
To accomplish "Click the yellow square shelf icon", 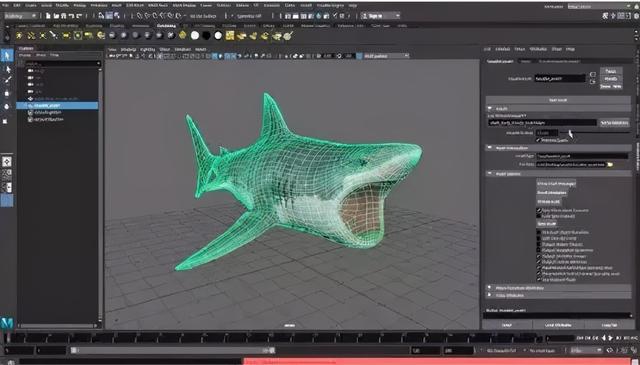I will [x=230, y=36].
